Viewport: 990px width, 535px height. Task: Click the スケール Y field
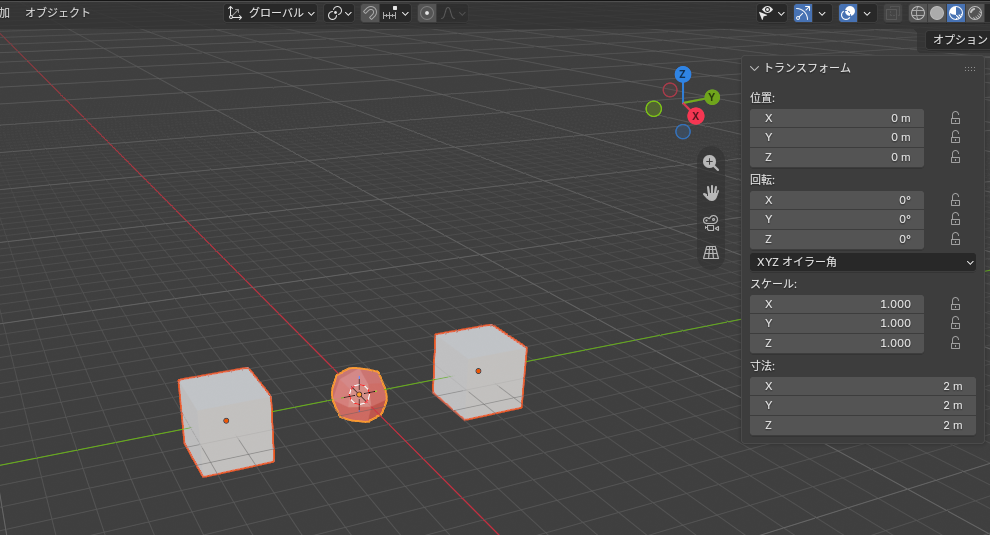tap(837, 323)
